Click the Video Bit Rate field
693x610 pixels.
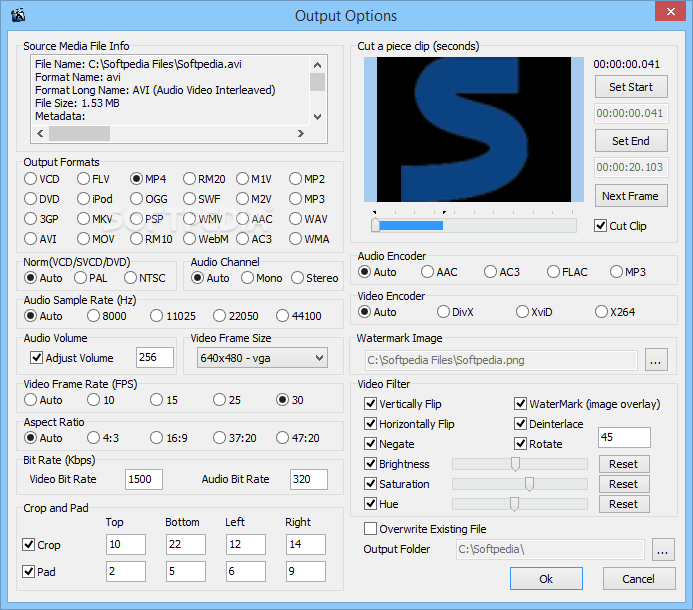[x=144, y=479]
